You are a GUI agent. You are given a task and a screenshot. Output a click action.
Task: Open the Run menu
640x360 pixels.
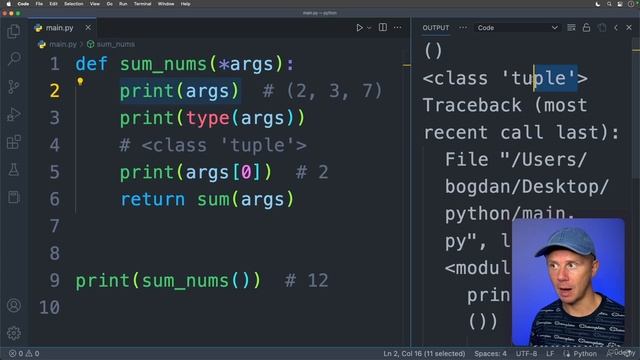pyautogui.click(x=123, y=4)
